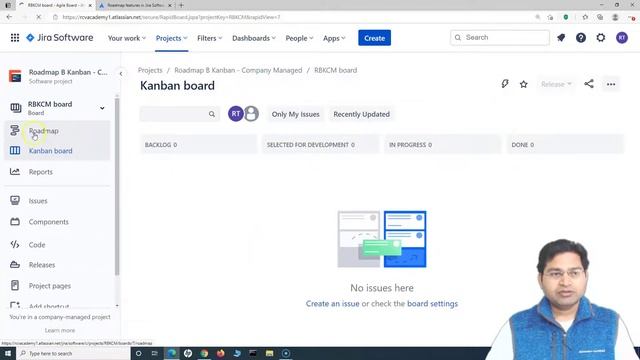Open Firefox from the taskbar

point(220,353)
